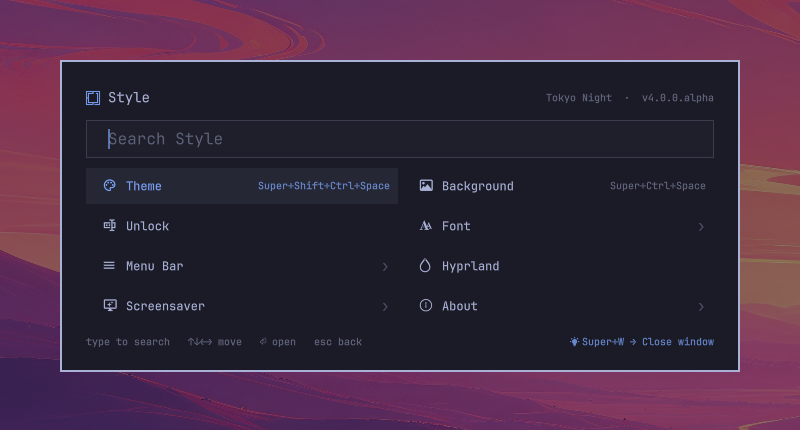Viewport: 800px width, 430px height.
Task: Choose the Screensaver entry
Action: 242,306
